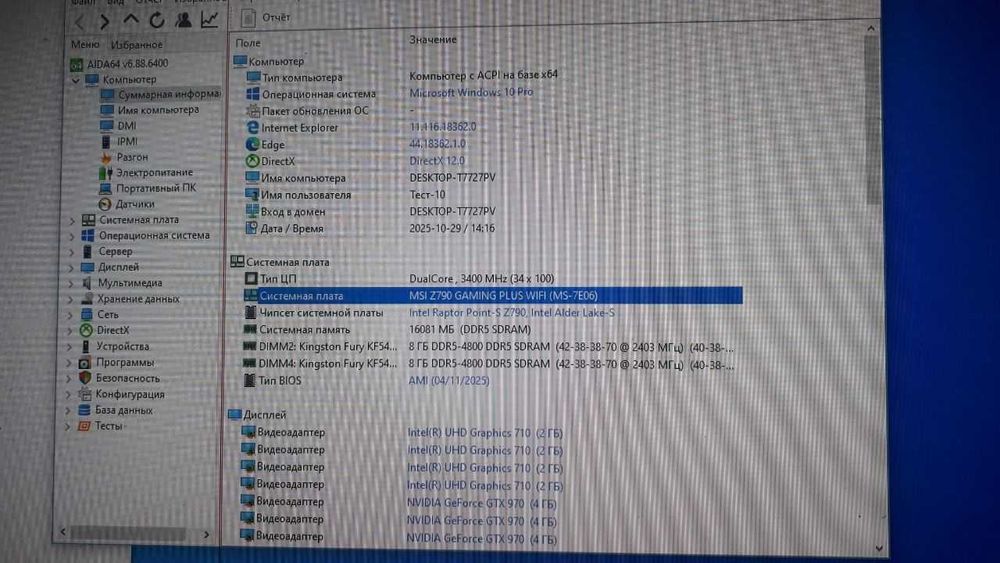Click the Отчёт report button

(266, 18)
